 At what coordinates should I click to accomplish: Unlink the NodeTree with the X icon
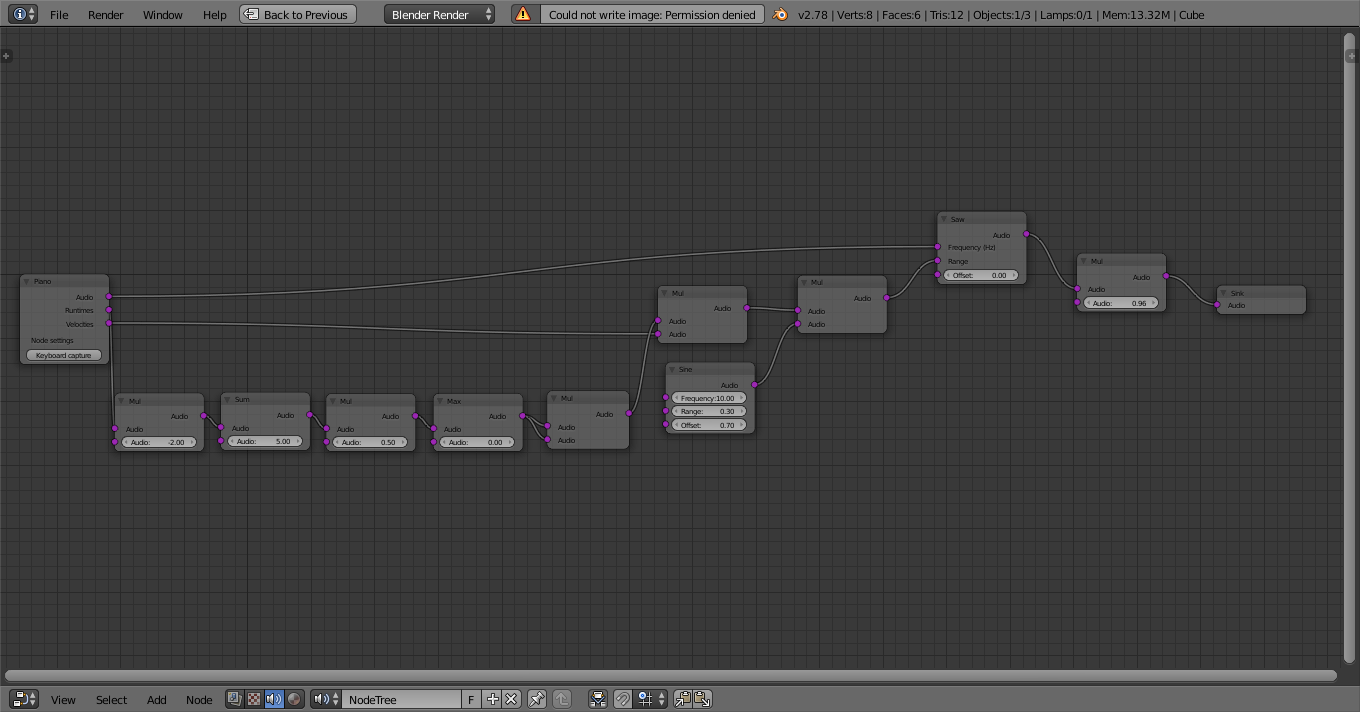[511, 699]
